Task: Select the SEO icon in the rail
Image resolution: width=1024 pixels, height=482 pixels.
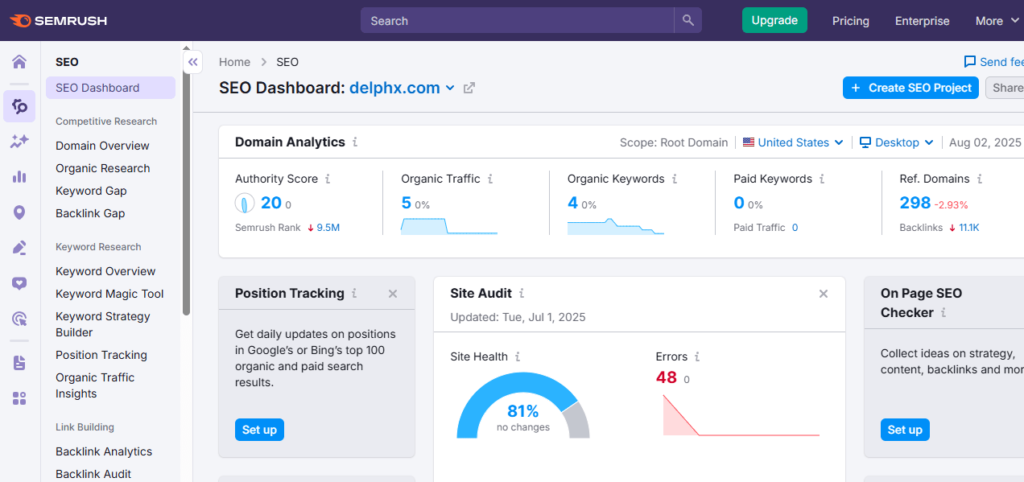Action: tap(20, 106)
